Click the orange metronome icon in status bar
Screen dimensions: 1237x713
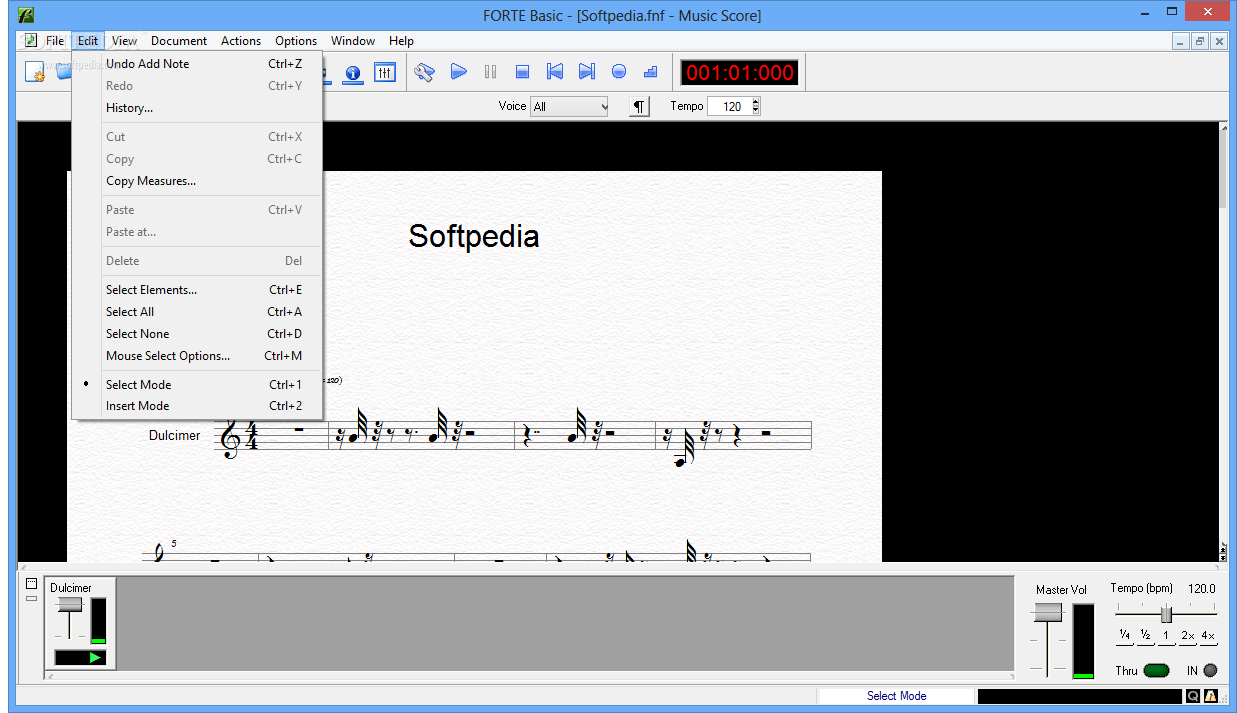coord(1210,696)
